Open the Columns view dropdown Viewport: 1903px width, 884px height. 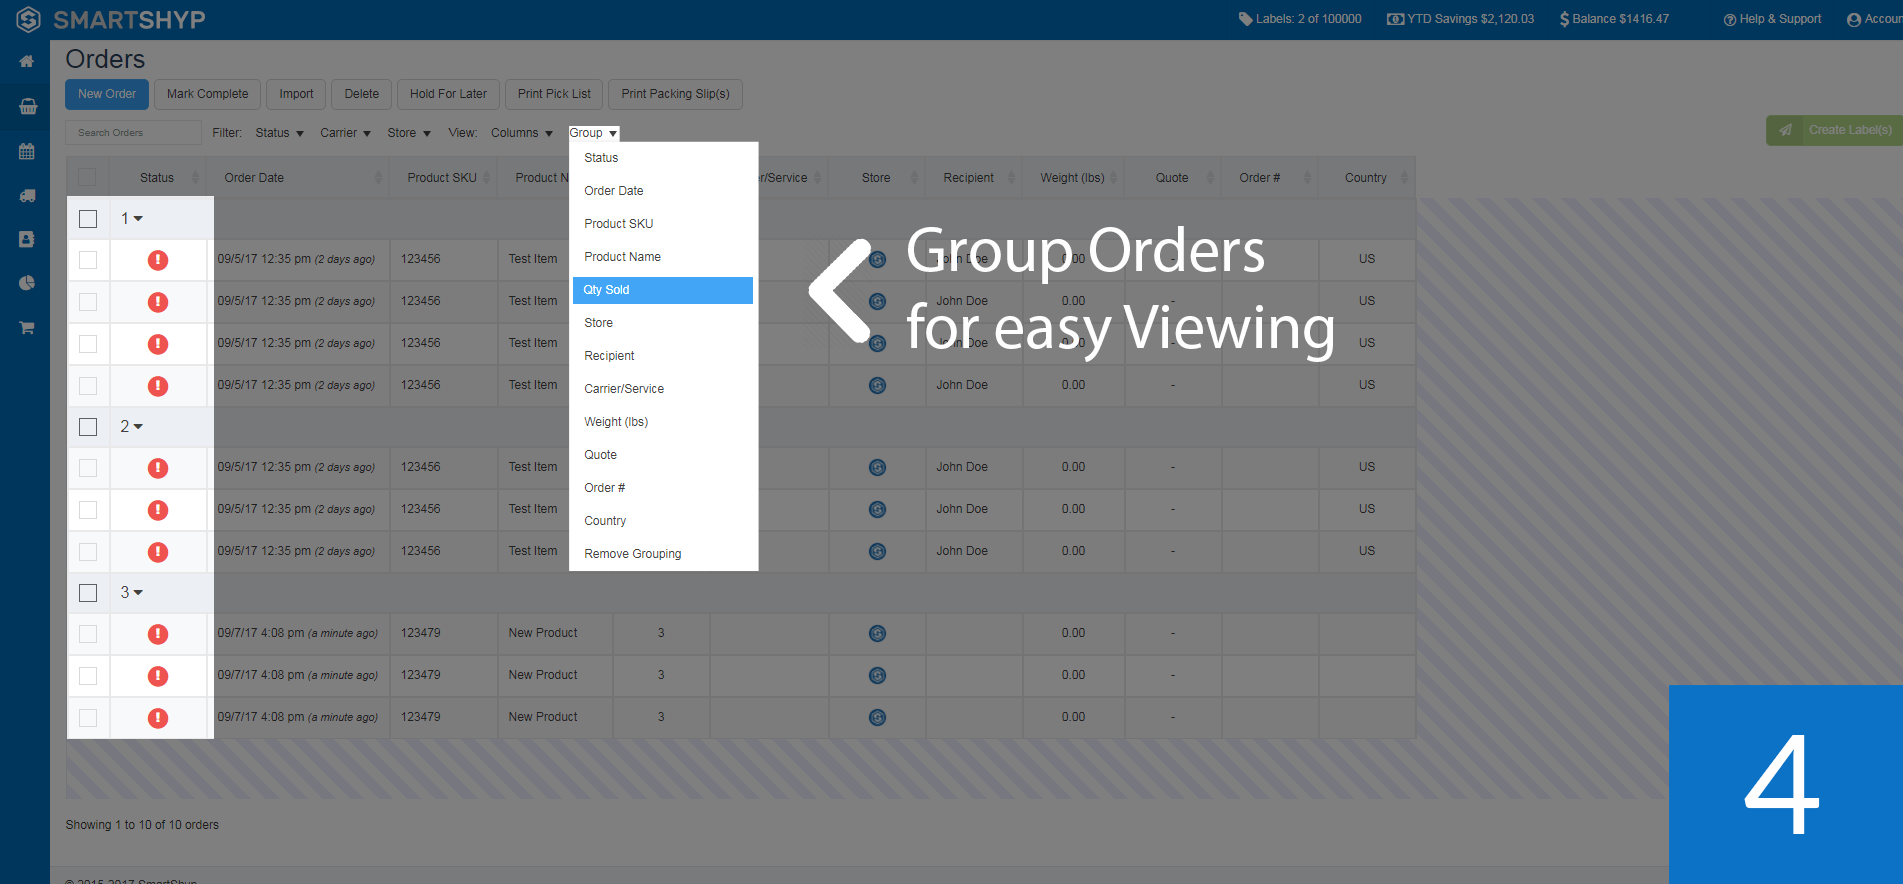point(521,133)
